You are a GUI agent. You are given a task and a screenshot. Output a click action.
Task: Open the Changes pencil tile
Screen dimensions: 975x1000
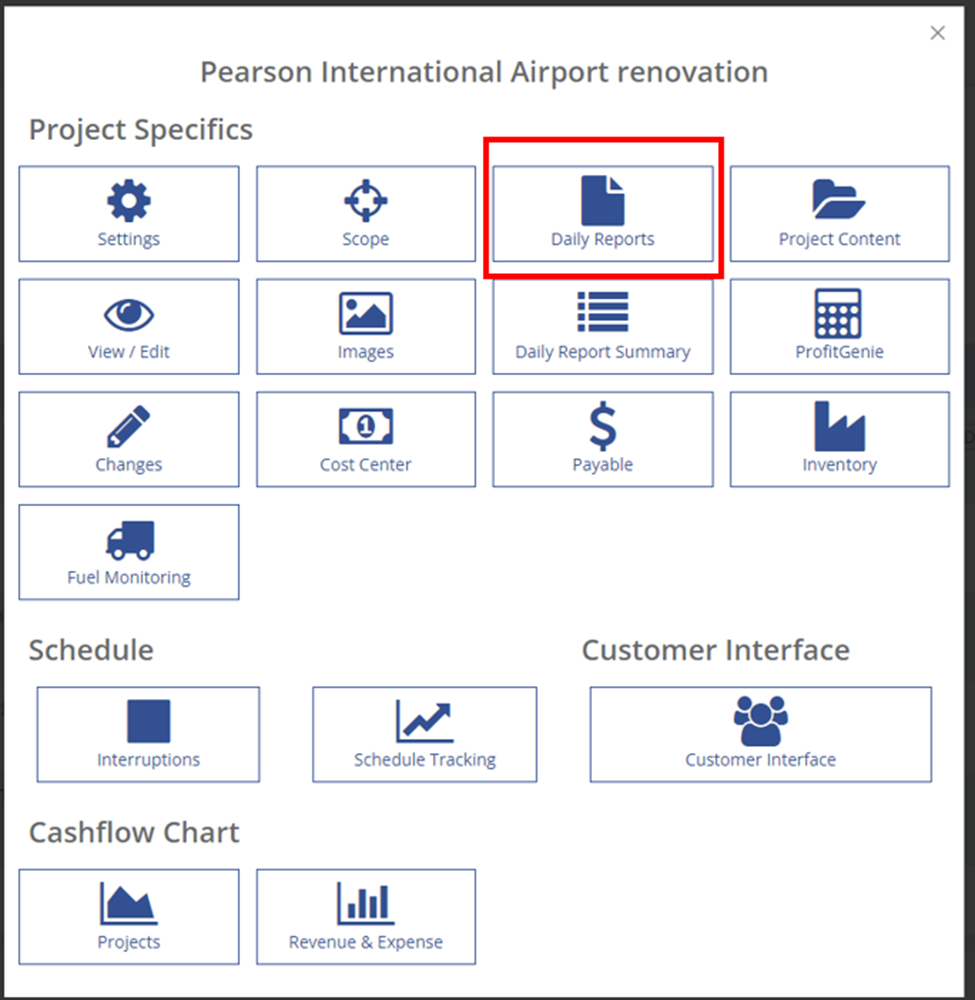[x=129, y=439]
